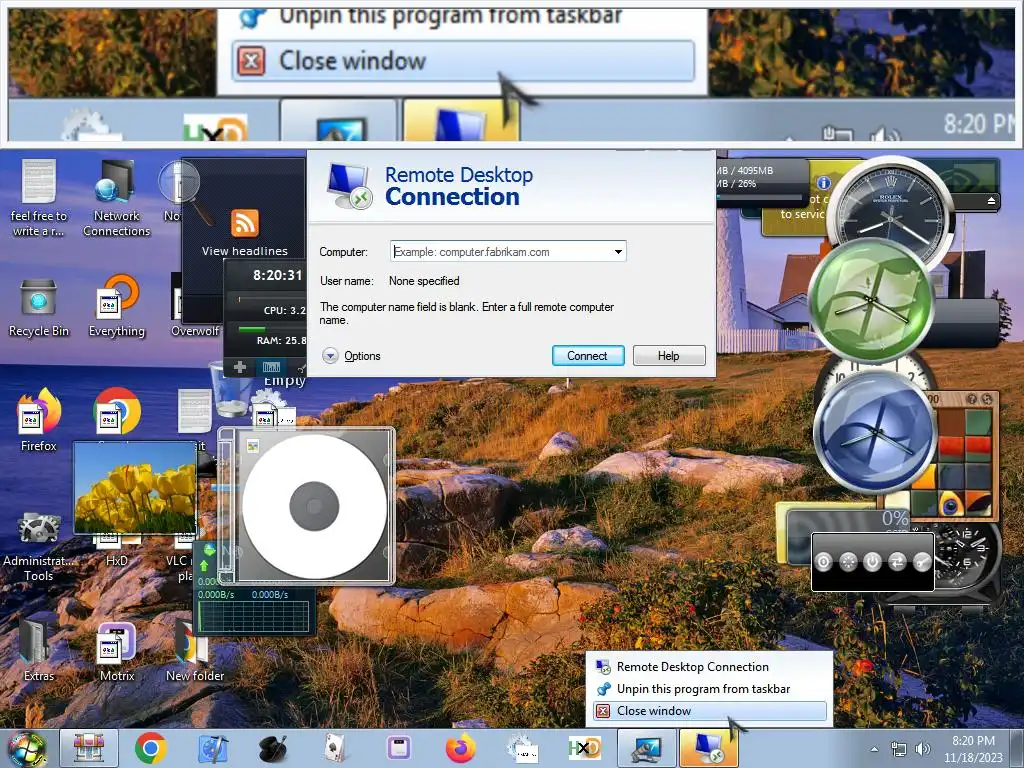Click the plus button on the CPU meter gadget
Image resolution: width=1024 pixels, height=768 pixels.
point(240,367)
